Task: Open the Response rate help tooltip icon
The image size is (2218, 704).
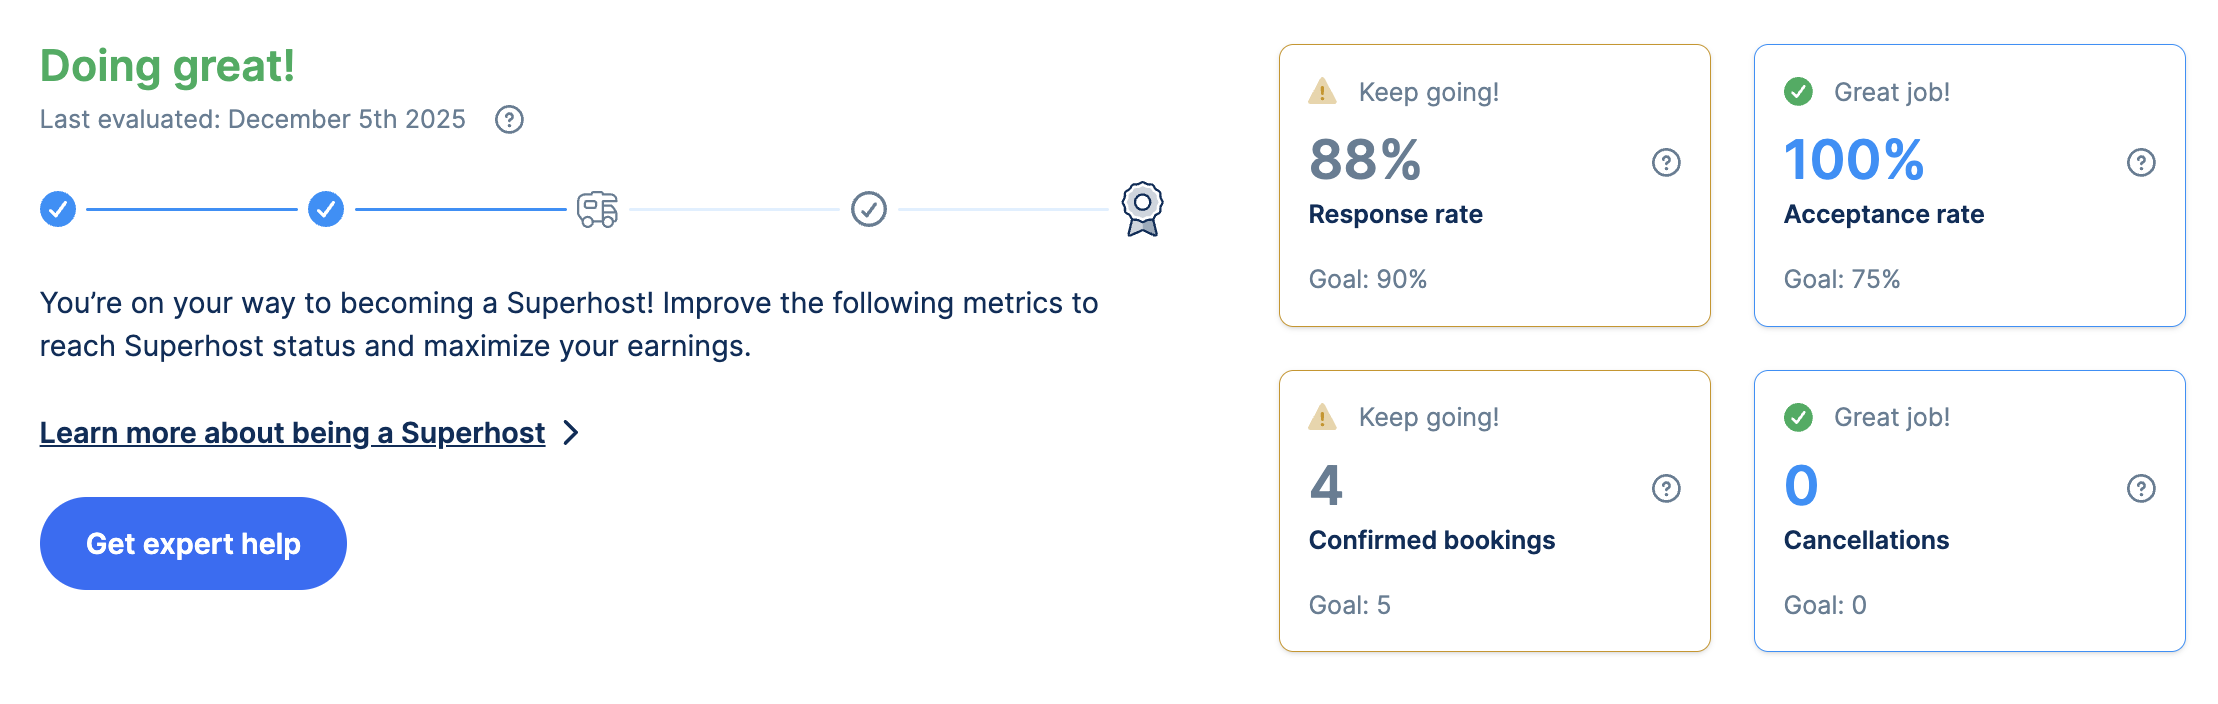Action: click(1666, 162)
